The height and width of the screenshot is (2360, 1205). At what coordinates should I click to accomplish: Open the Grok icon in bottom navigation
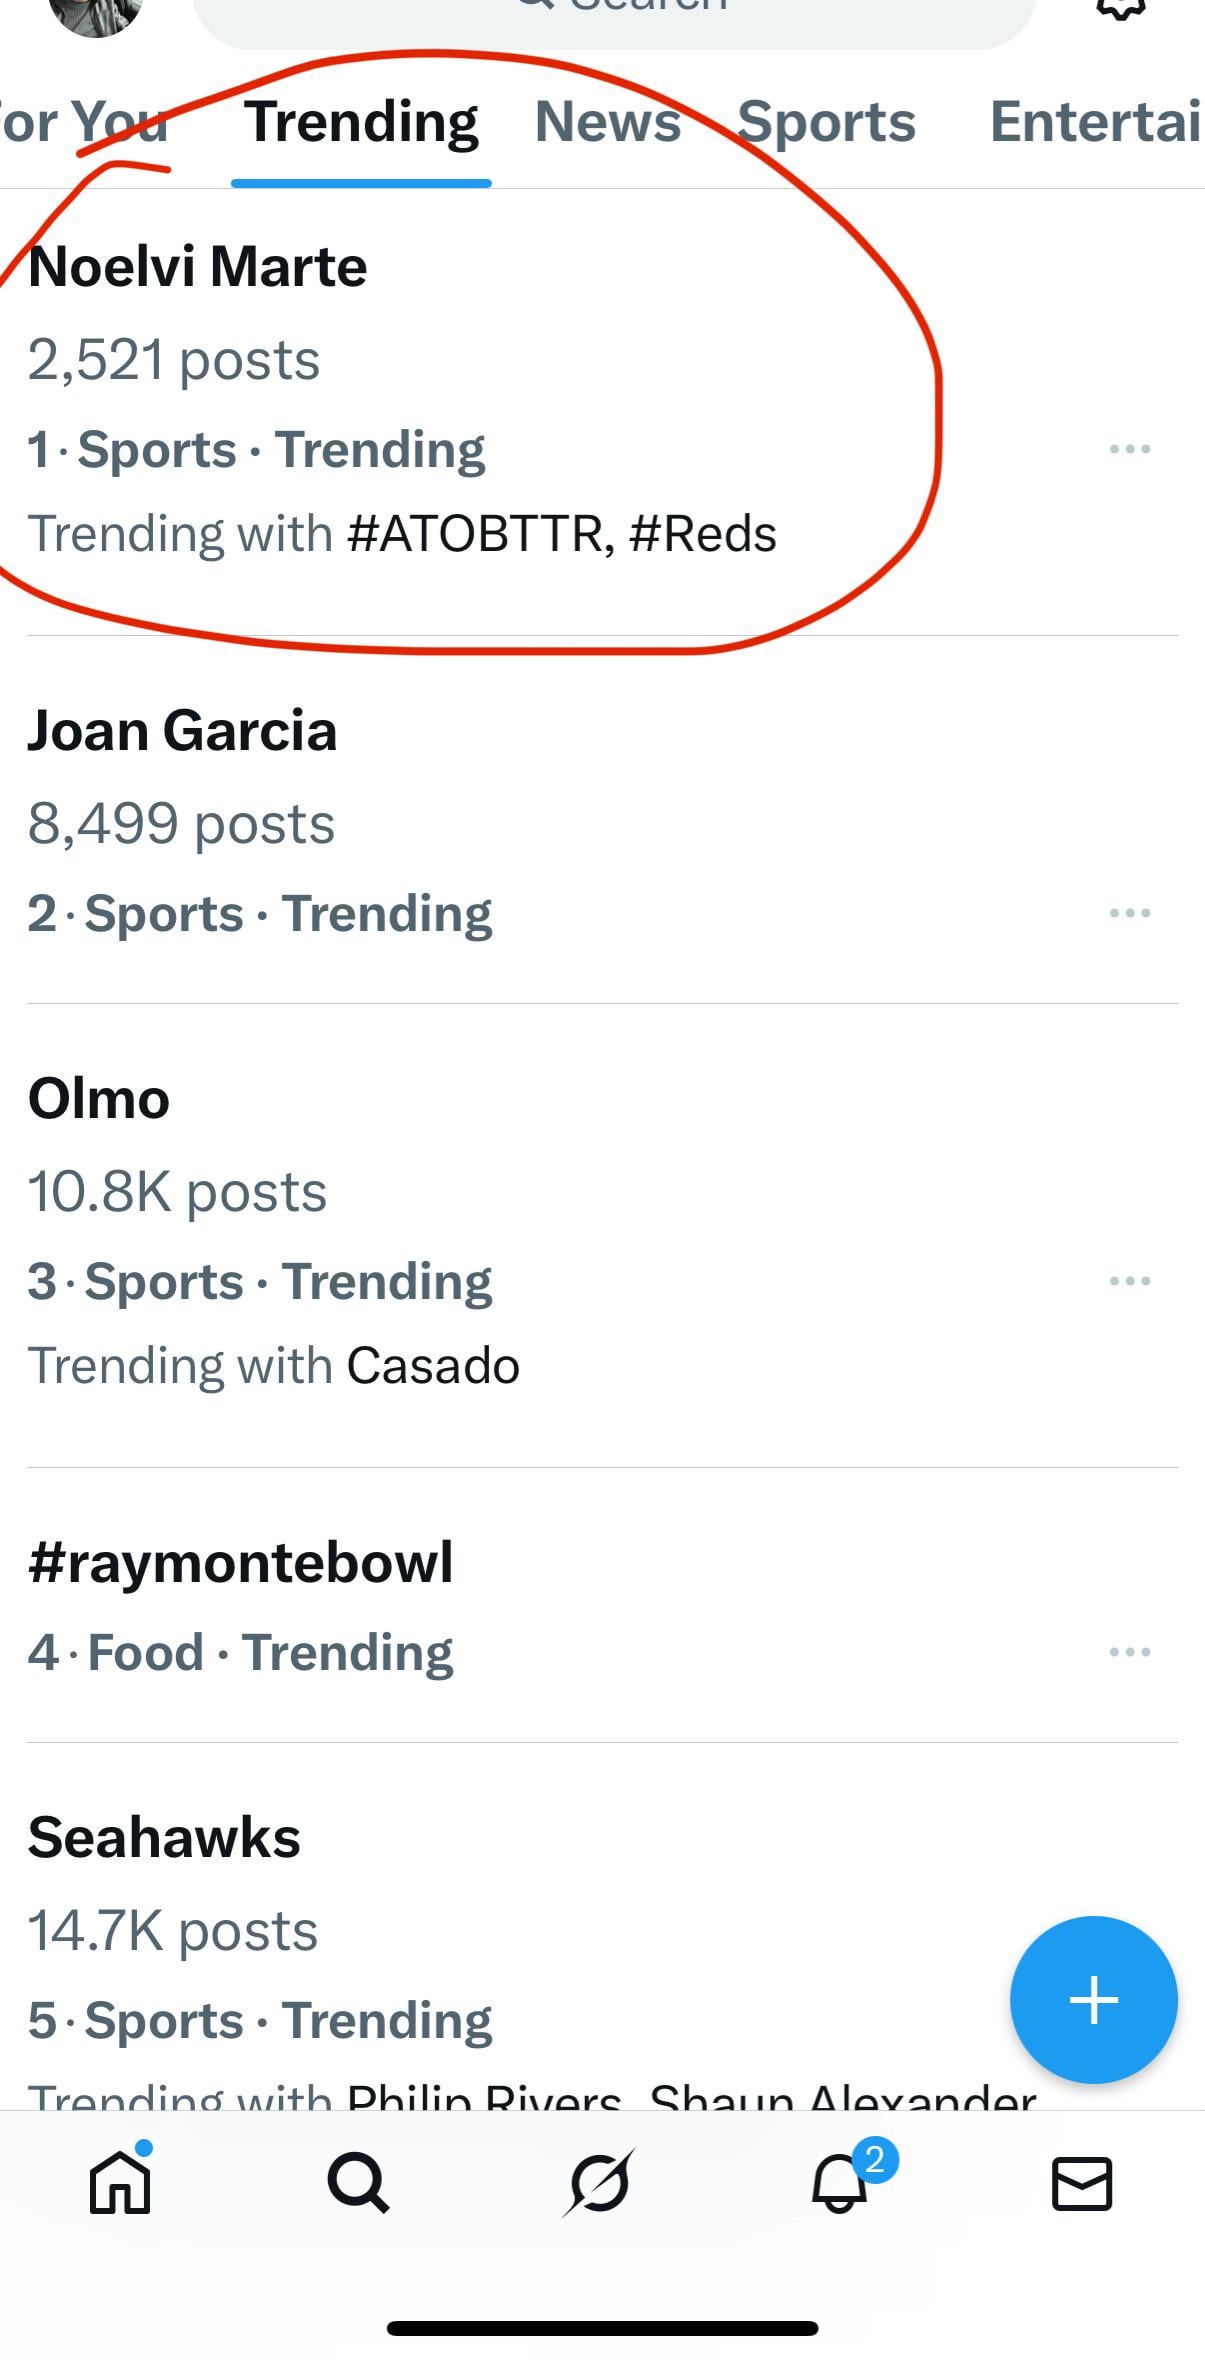click(598, 2183)
